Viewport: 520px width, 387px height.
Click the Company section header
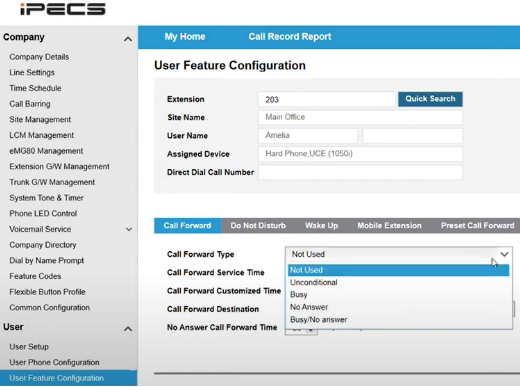point(24,37)
